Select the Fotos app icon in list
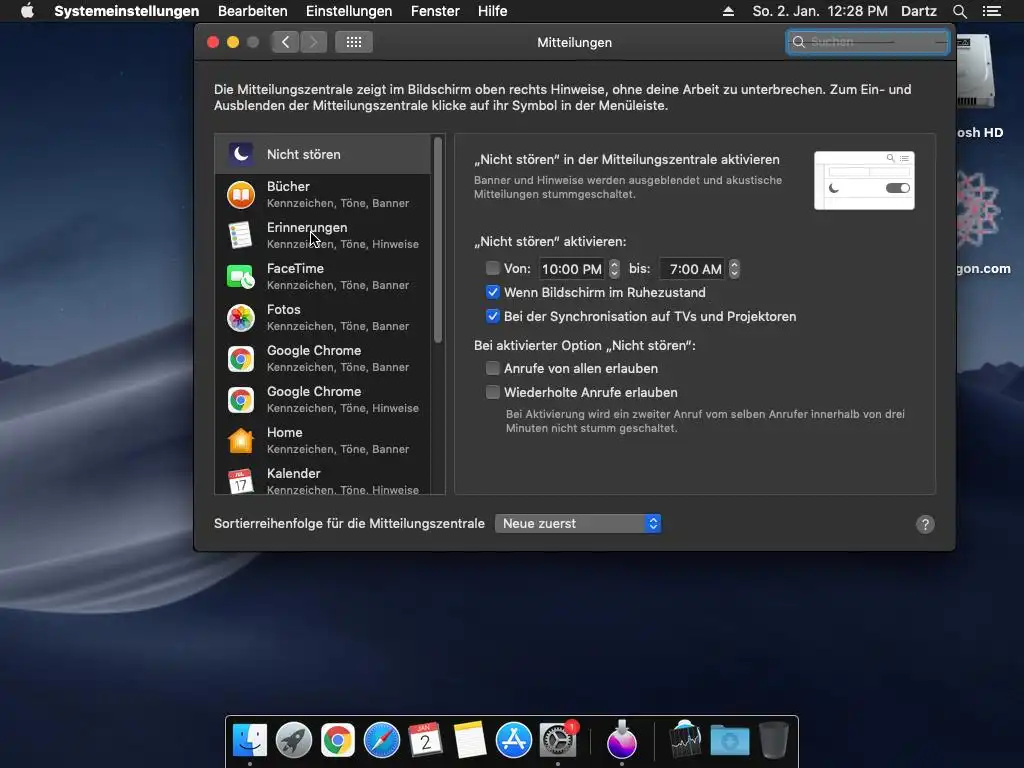 241,318
